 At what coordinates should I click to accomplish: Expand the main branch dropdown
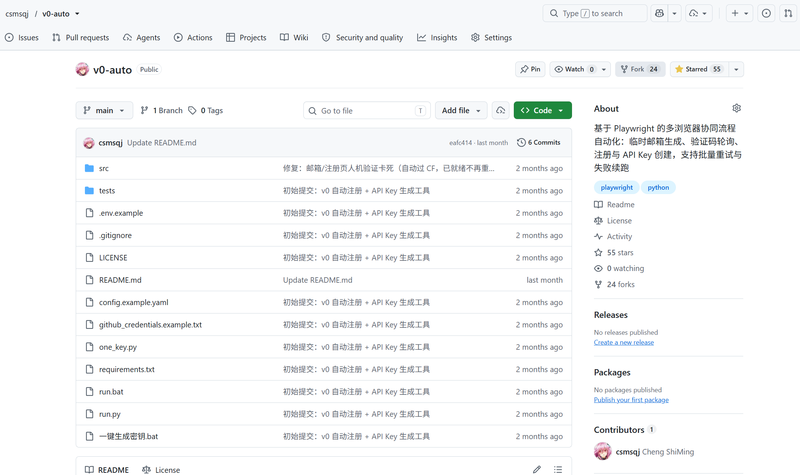click(104, 110)
